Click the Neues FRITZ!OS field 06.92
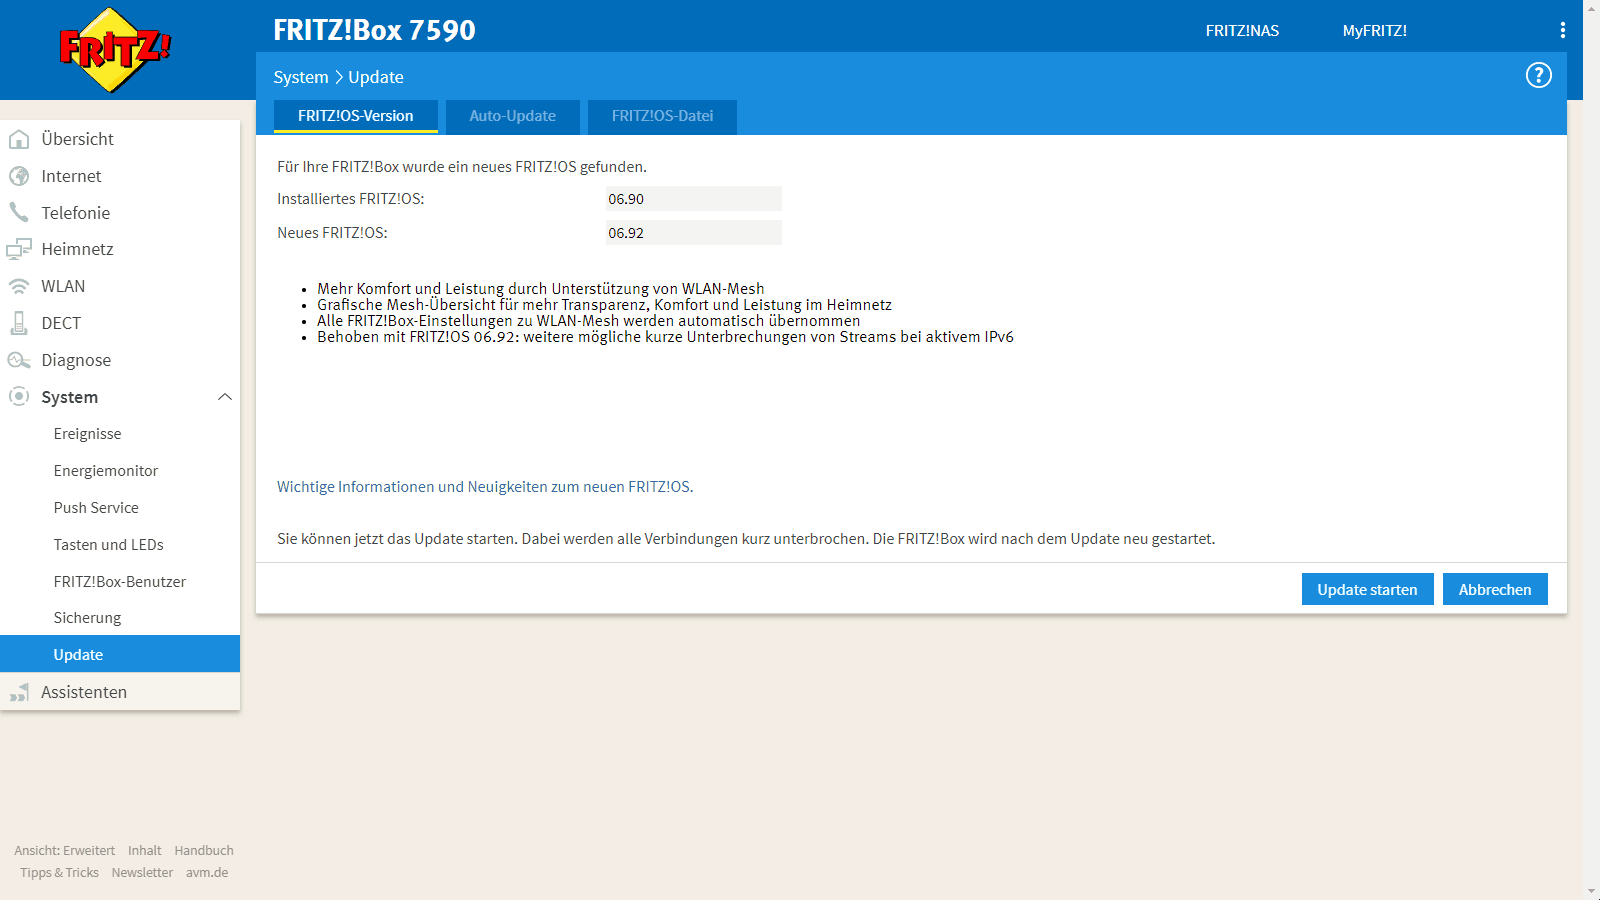The width and height of the screenshot is (1600, 900). [x=694, y=233]
